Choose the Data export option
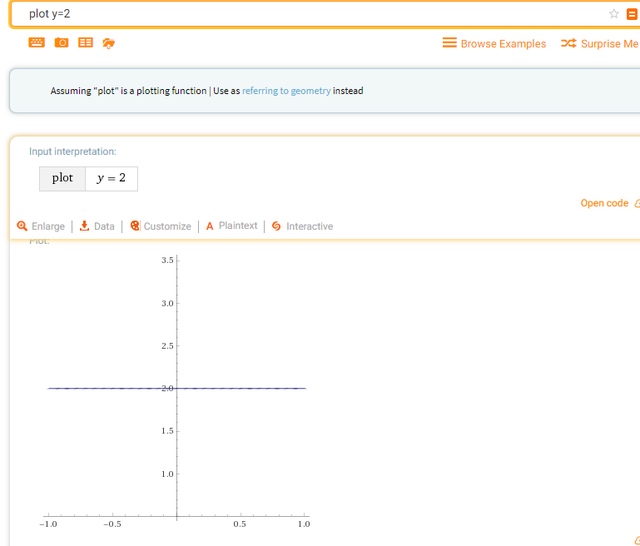The width and height of the screenshot is (640, 546). [x=104, y=226]
